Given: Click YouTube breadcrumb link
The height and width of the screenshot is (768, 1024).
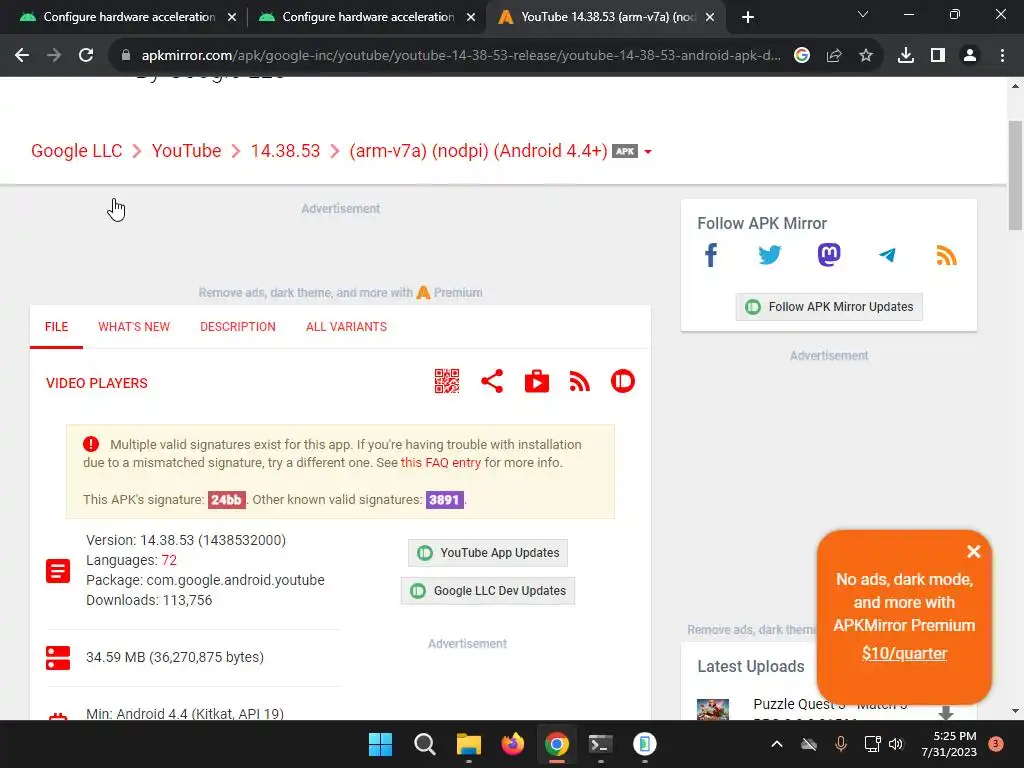Looking at the screenshot, I should pos(186,151).
